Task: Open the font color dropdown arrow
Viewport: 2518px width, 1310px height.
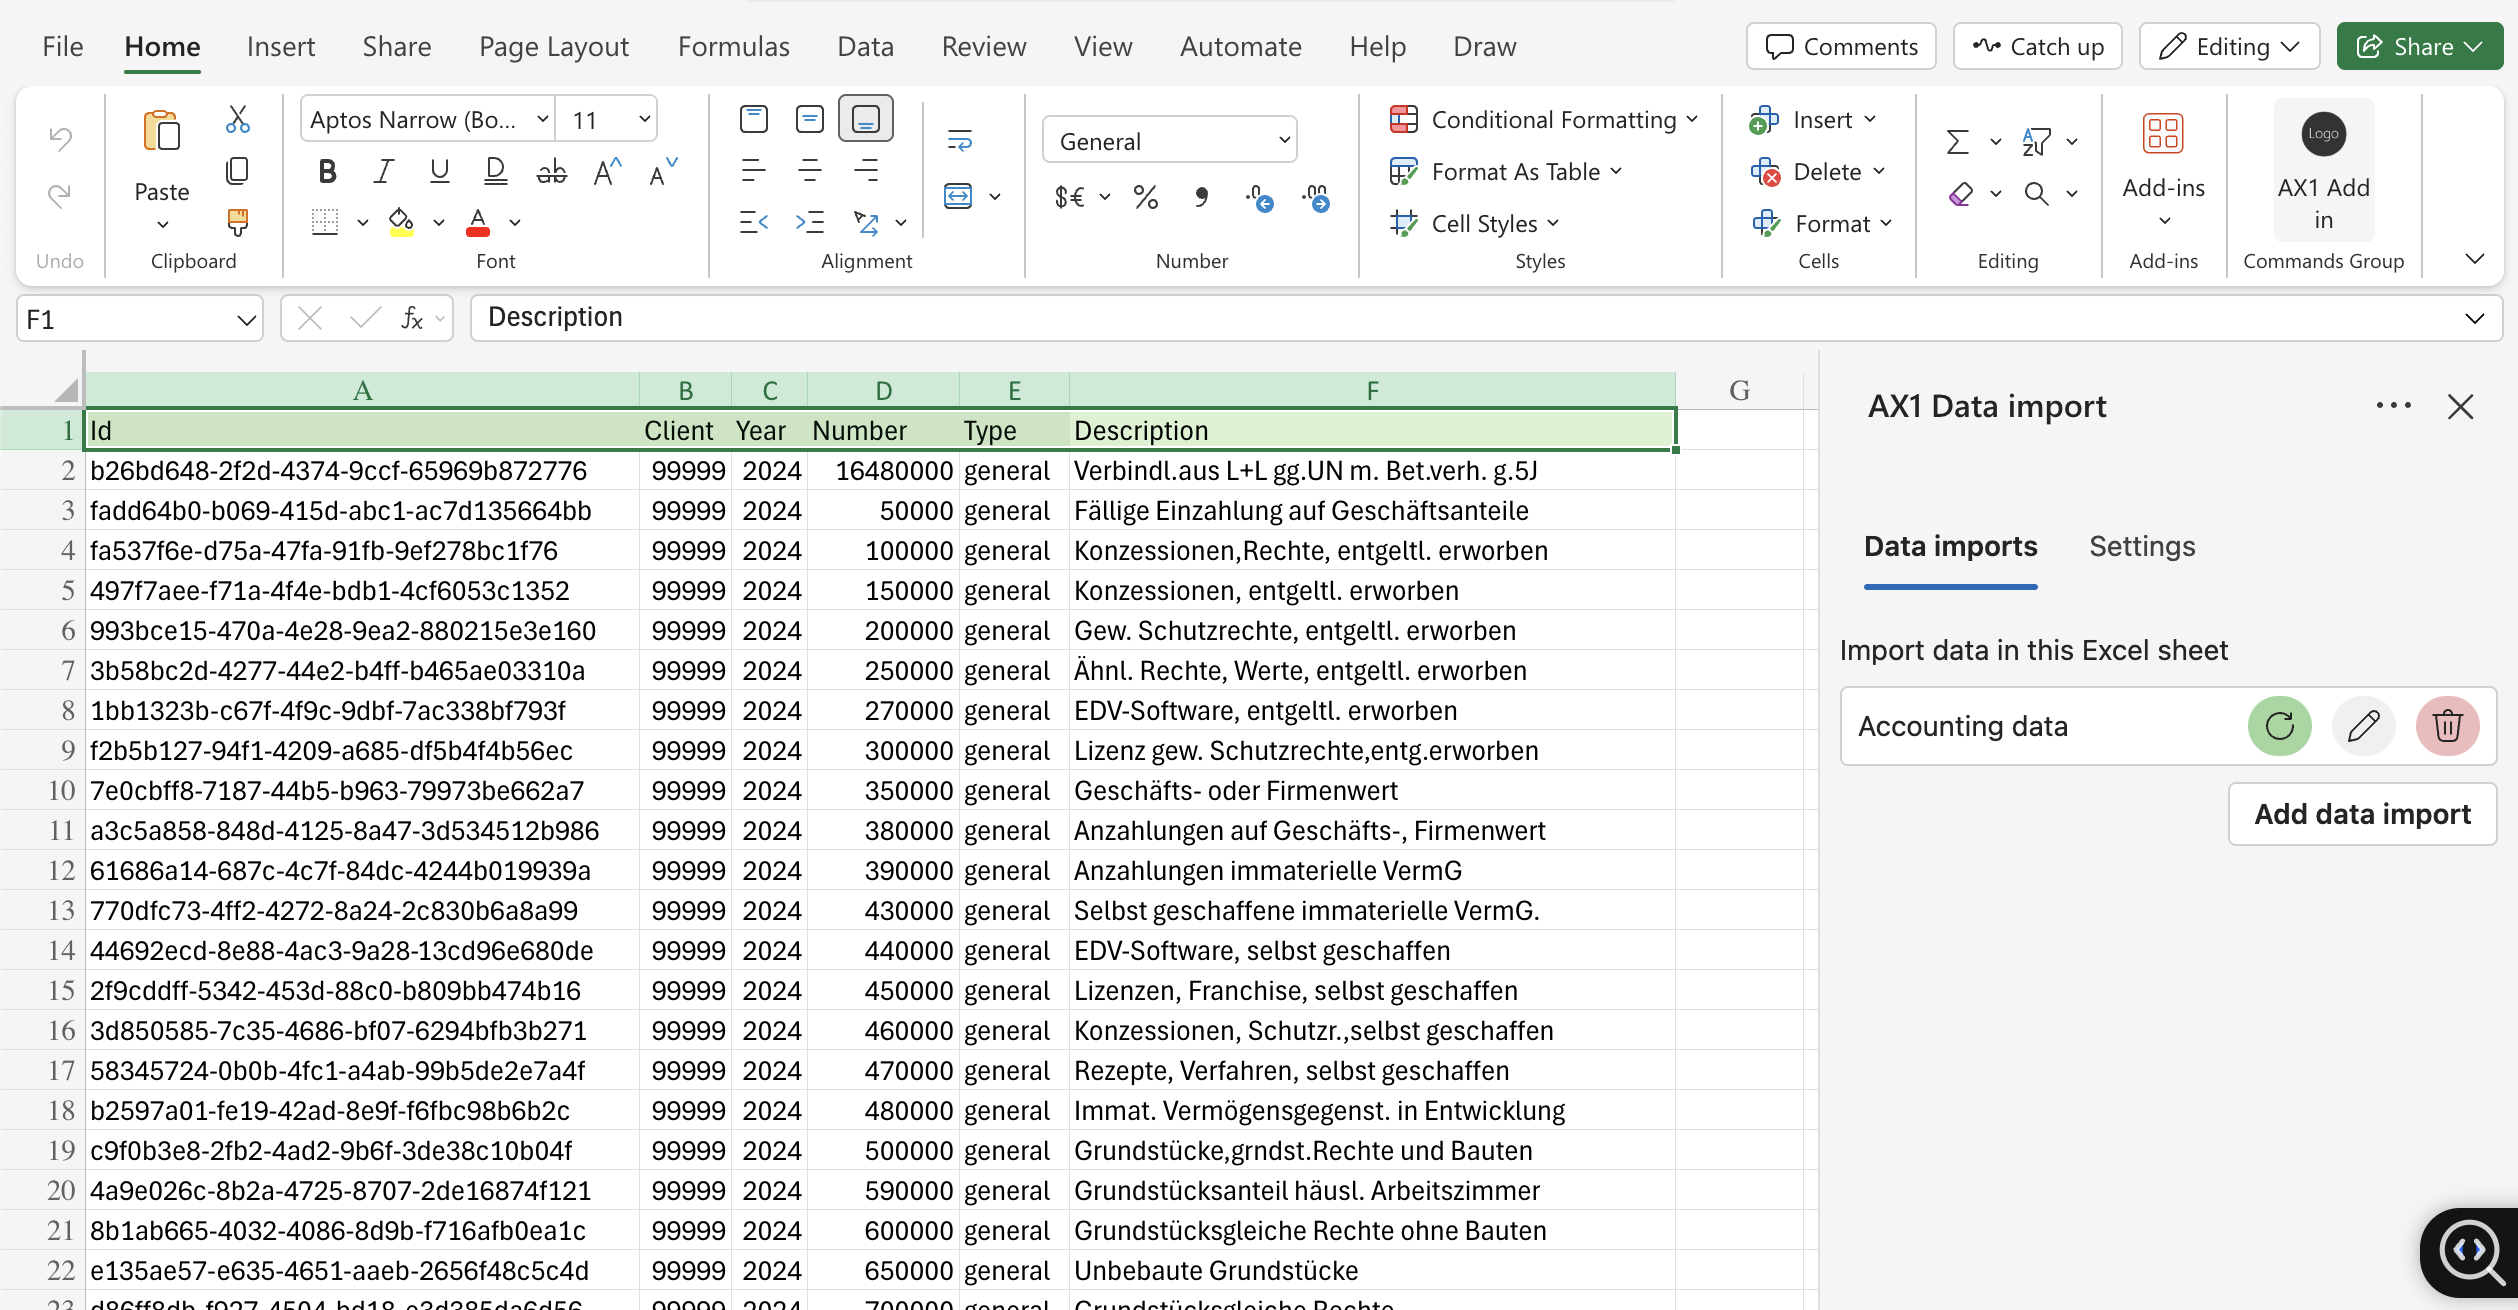Action: pos(515,222)
